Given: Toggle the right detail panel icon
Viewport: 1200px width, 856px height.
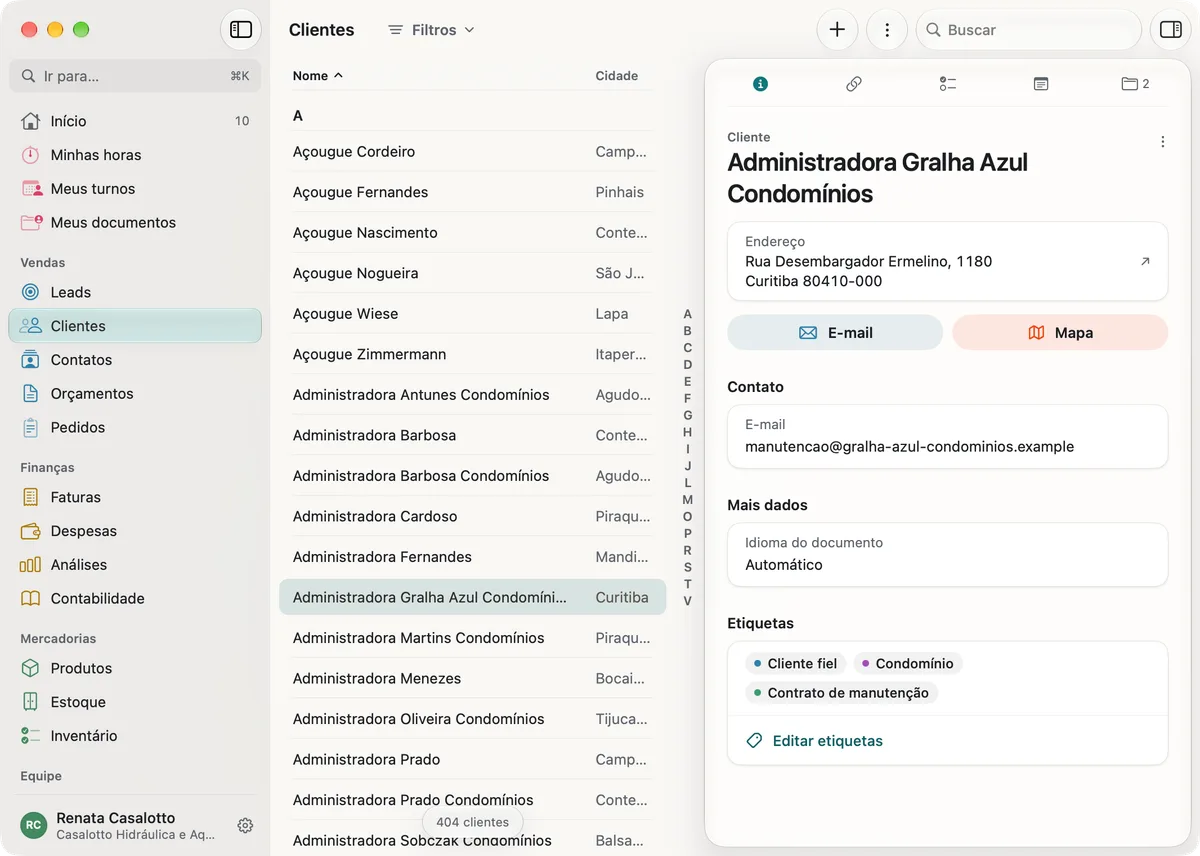Looking at the screenshot, I should [x=1170, y=30].
